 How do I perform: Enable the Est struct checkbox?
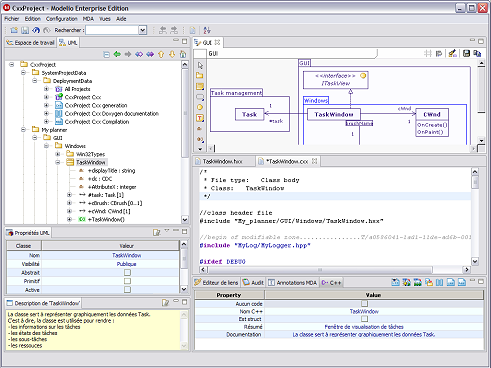point(364,319)
